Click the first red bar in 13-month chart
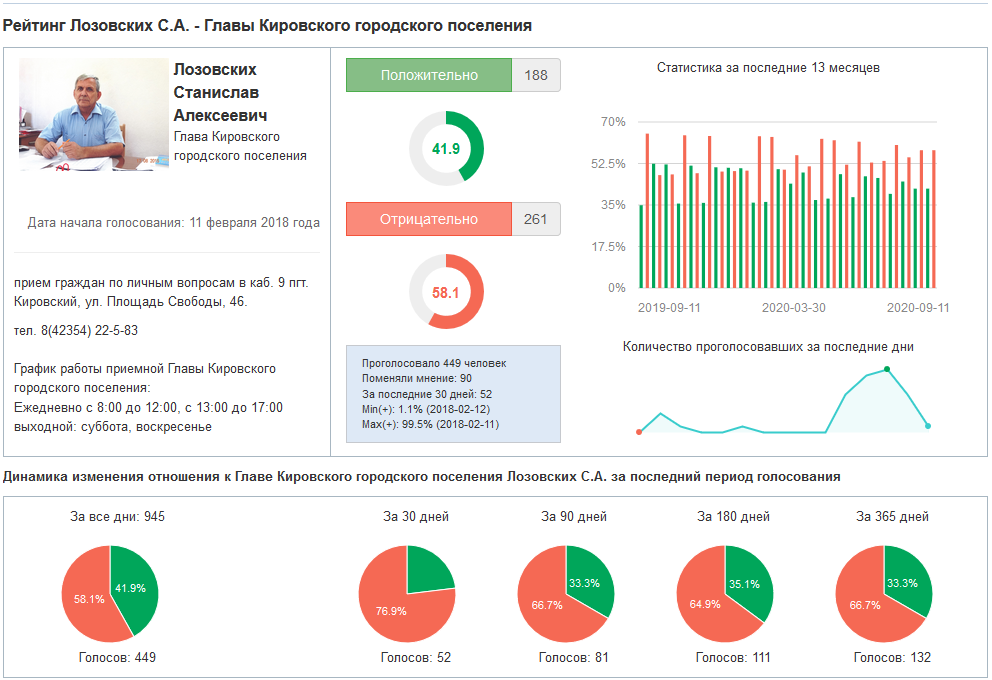This screenshot has height=680, width=992. (x=647, y=211)
